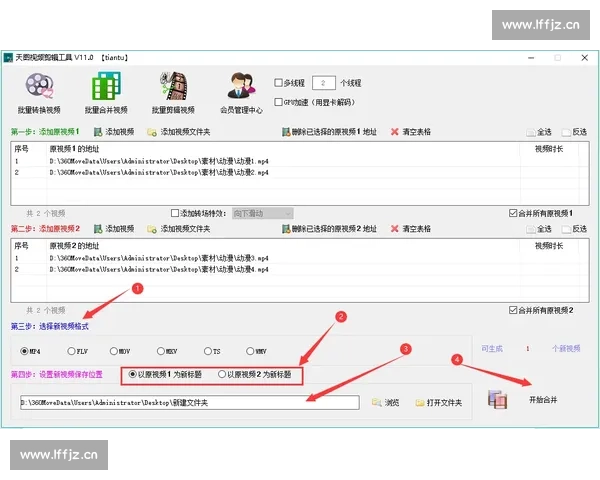Click 全选 in step one
The image size is (600, 480).
click(540, 132)
